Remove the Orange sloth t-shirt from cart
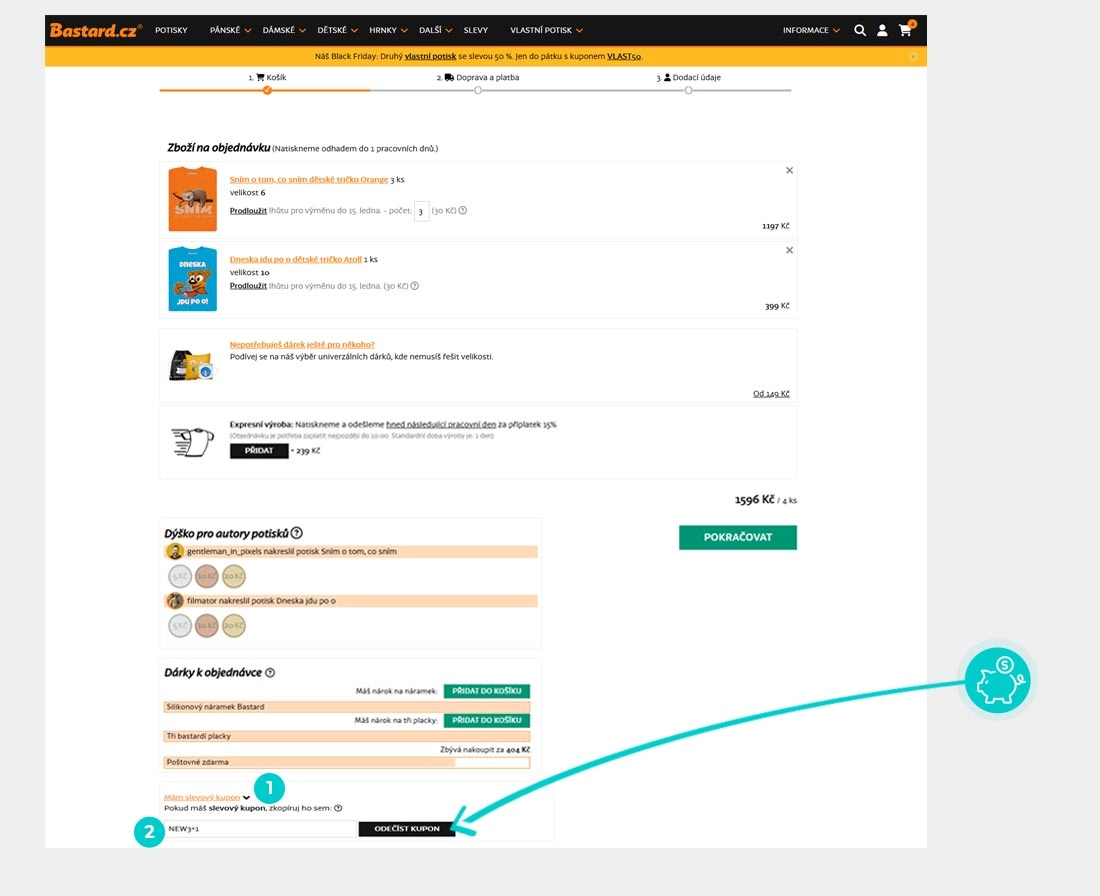1100x896 pixels. coord(789,171)
